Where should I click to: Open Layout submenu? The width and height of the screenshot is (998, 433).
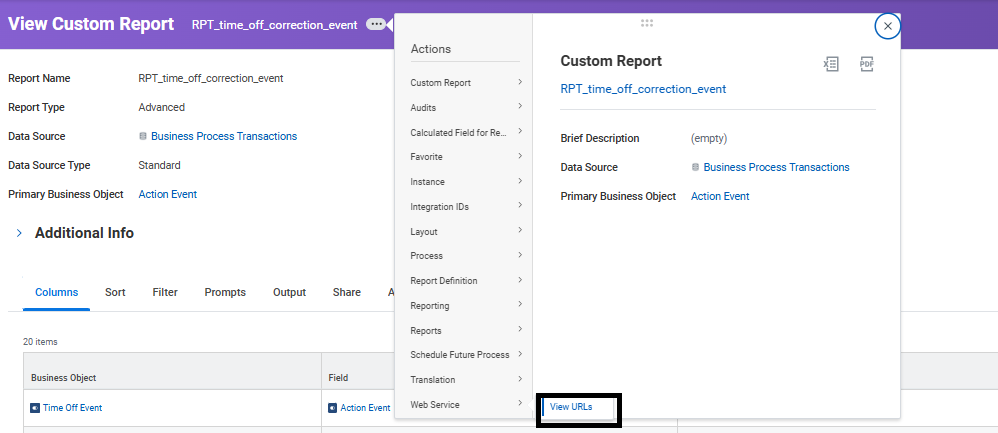[x=466, y=232]
